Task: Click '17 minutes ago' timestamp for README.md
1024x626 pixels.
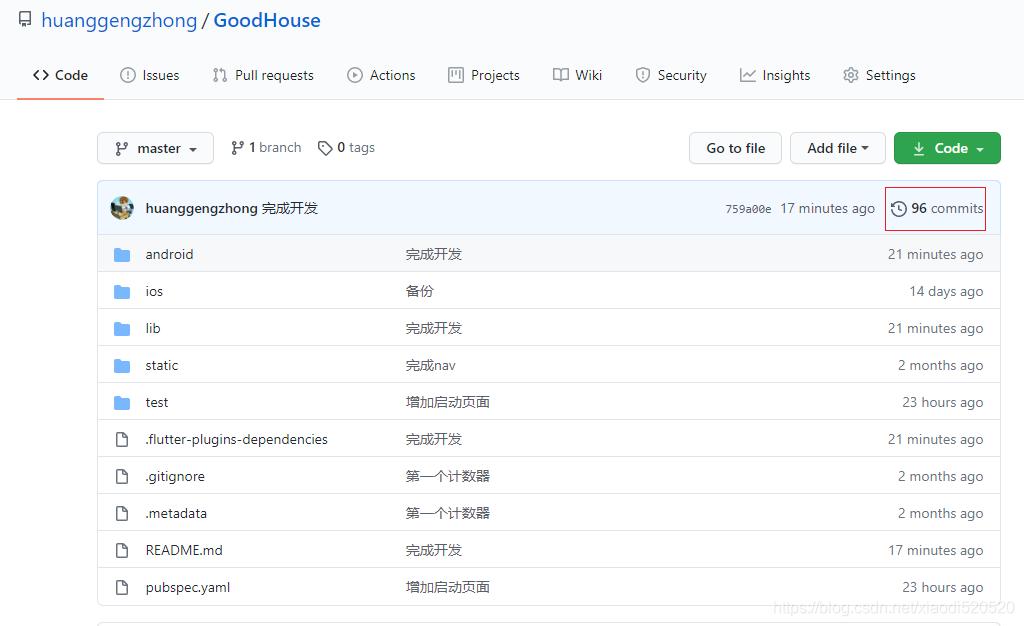Action: pyautogui.click(x=936, y=550)
